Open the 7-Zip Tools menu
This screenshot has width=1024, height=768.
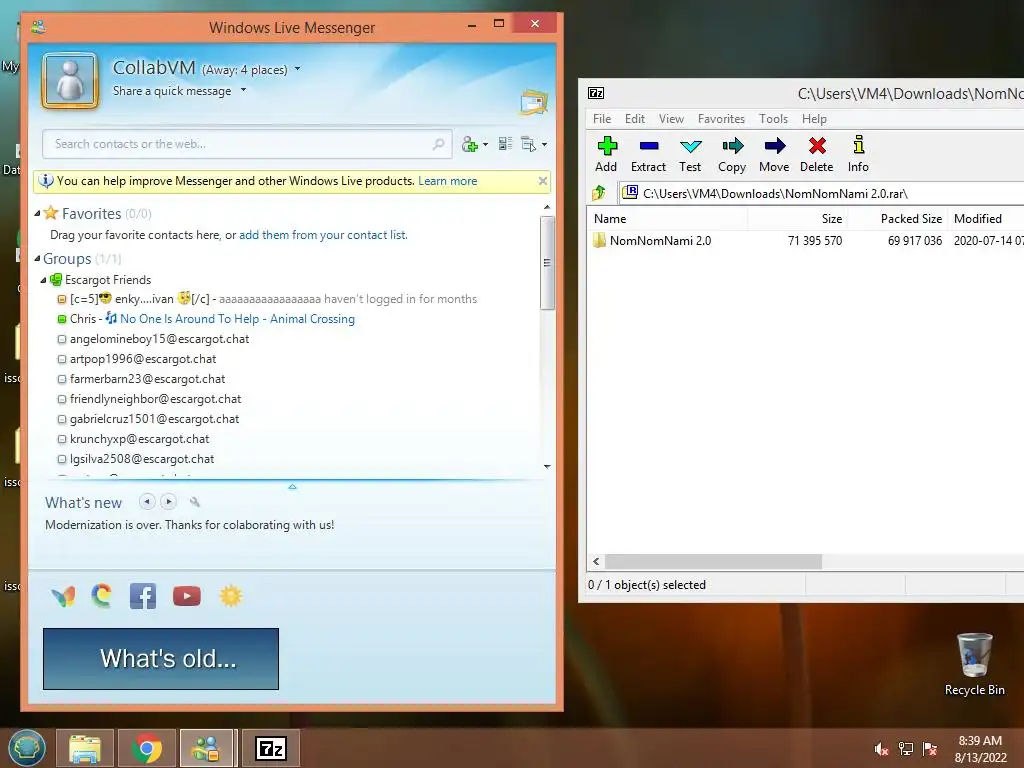click(773, 119)
